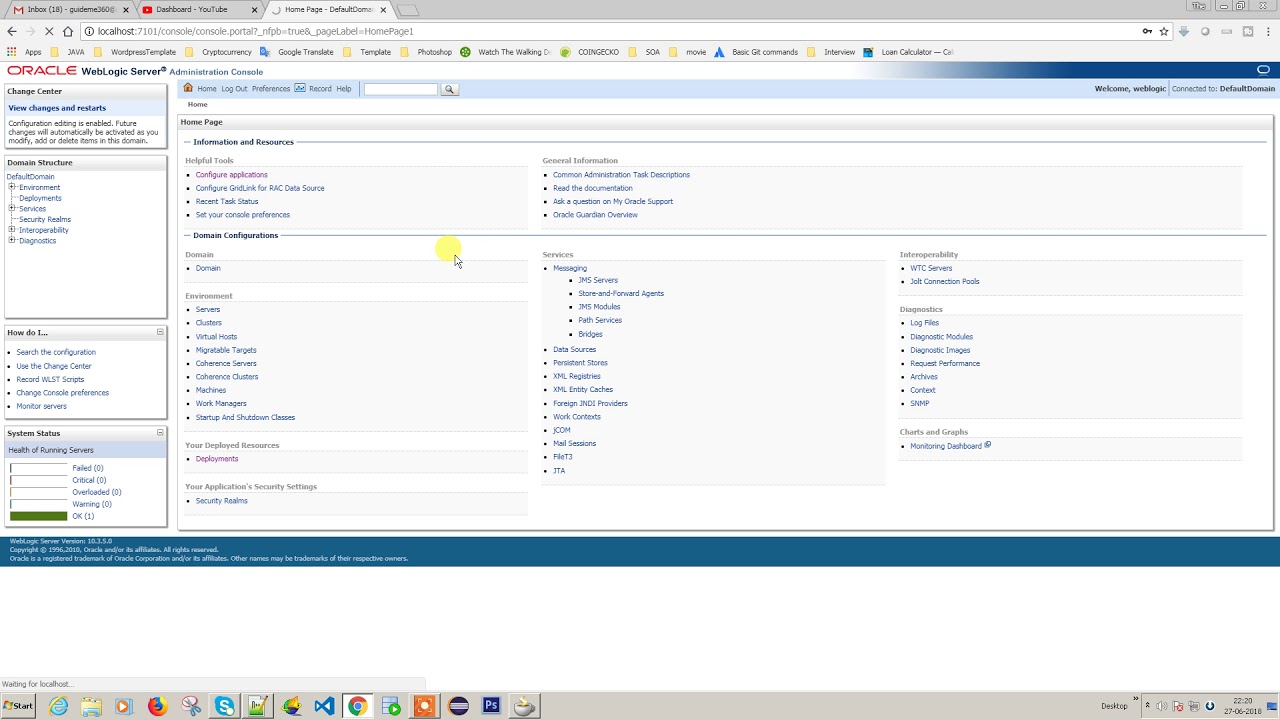This screenshot has width=1280, height=720.
Task: Click the browser home icon
Action: pyautogui.click(x=67, y=31)
